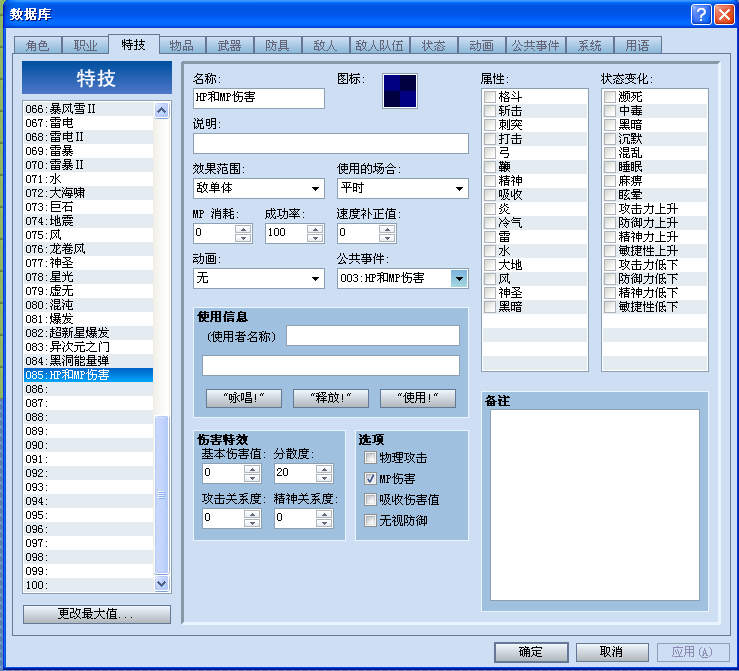
Task: Click the 确定 button
Action: click(x=531, y=652)
